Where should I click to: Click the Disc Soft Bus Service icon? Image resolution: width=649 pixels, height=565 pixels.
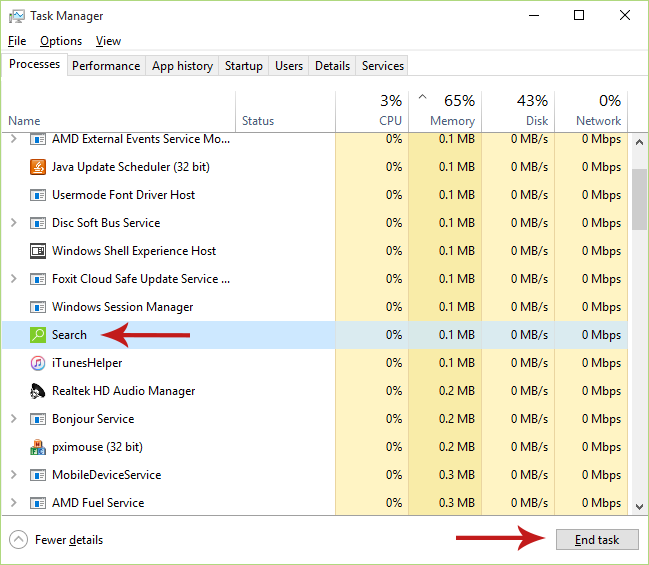click(x=38, y=223)
